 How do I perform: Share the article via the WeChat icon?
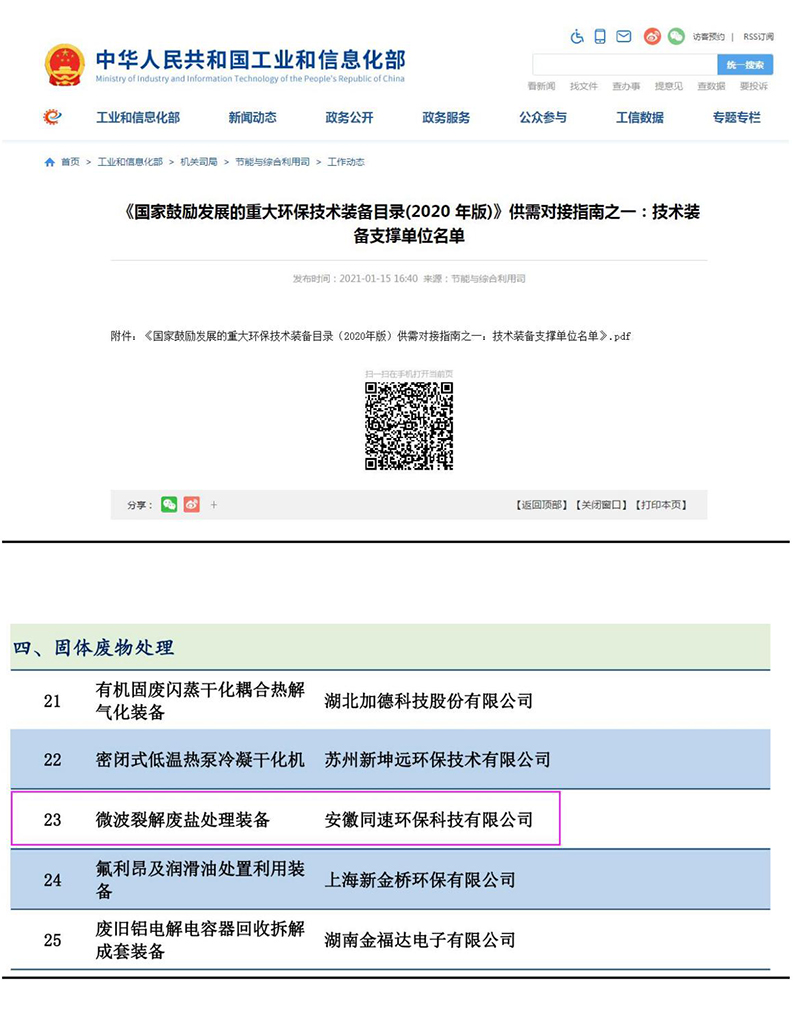point(169,505)
